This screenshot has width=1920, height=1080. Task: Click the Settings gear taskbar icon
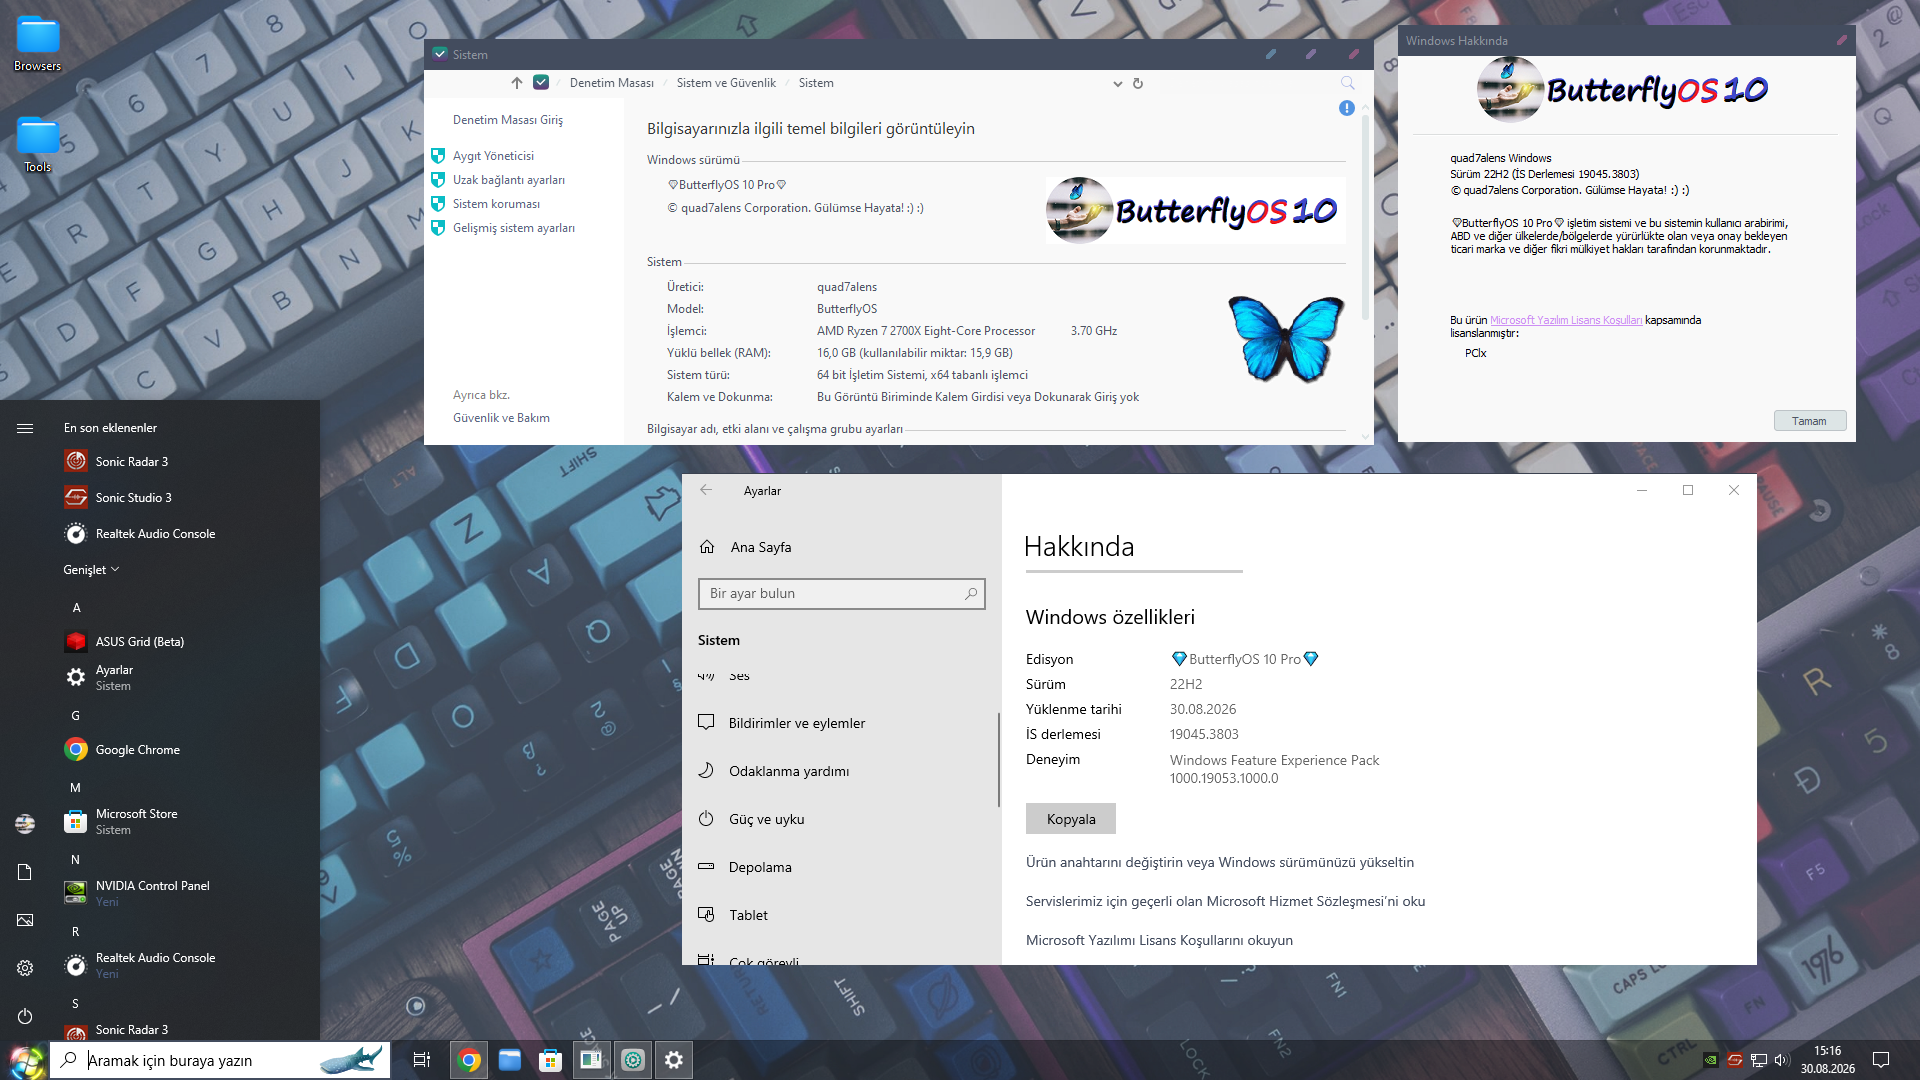point(674,1060)
